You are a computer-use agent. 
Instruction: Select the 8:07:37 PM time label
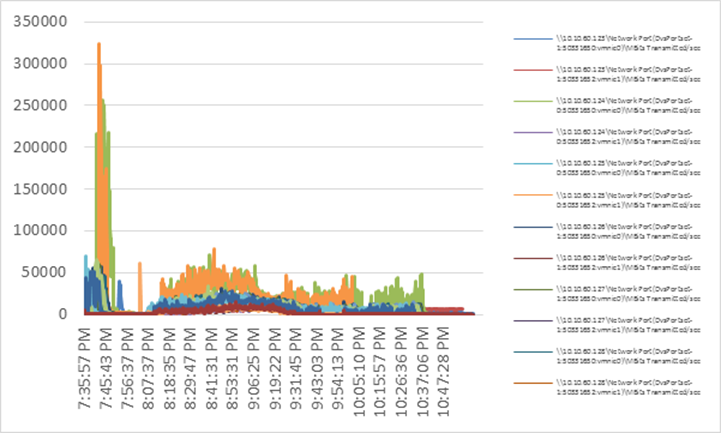(148, 368)
